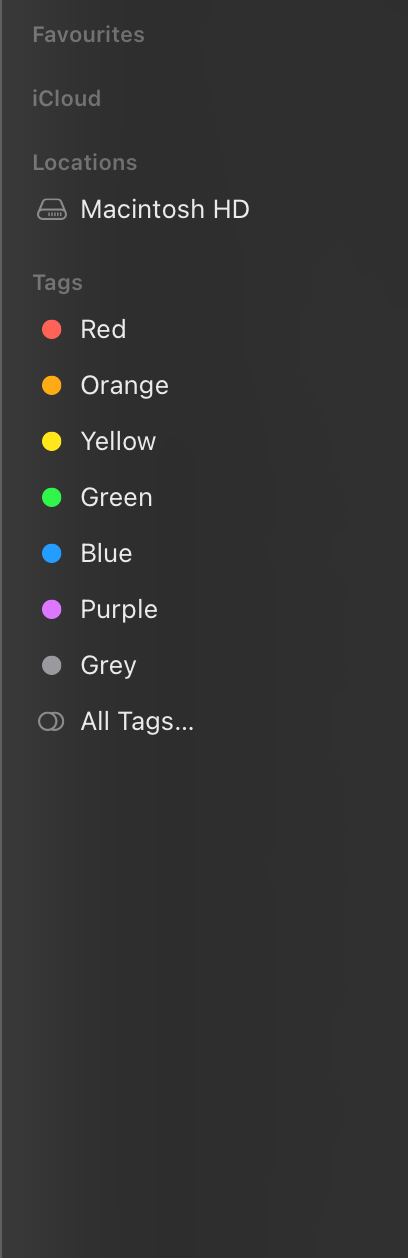This screenshot has width=408, height=1258.
Task: Select the Orange tag label
Action: [x=124, y=386]
